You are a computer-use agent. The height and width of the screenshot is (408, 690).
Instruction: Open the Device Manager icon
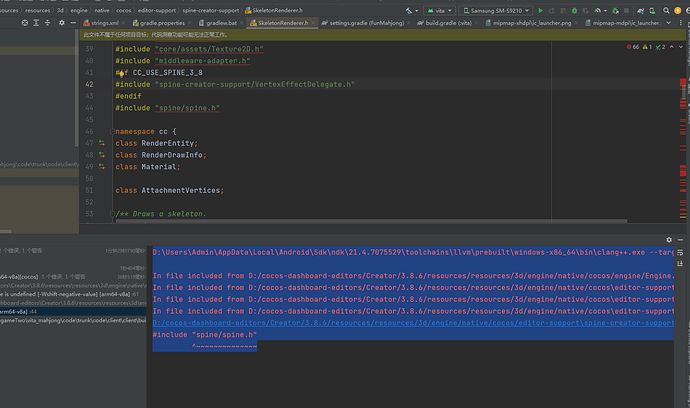click(652, 11)
